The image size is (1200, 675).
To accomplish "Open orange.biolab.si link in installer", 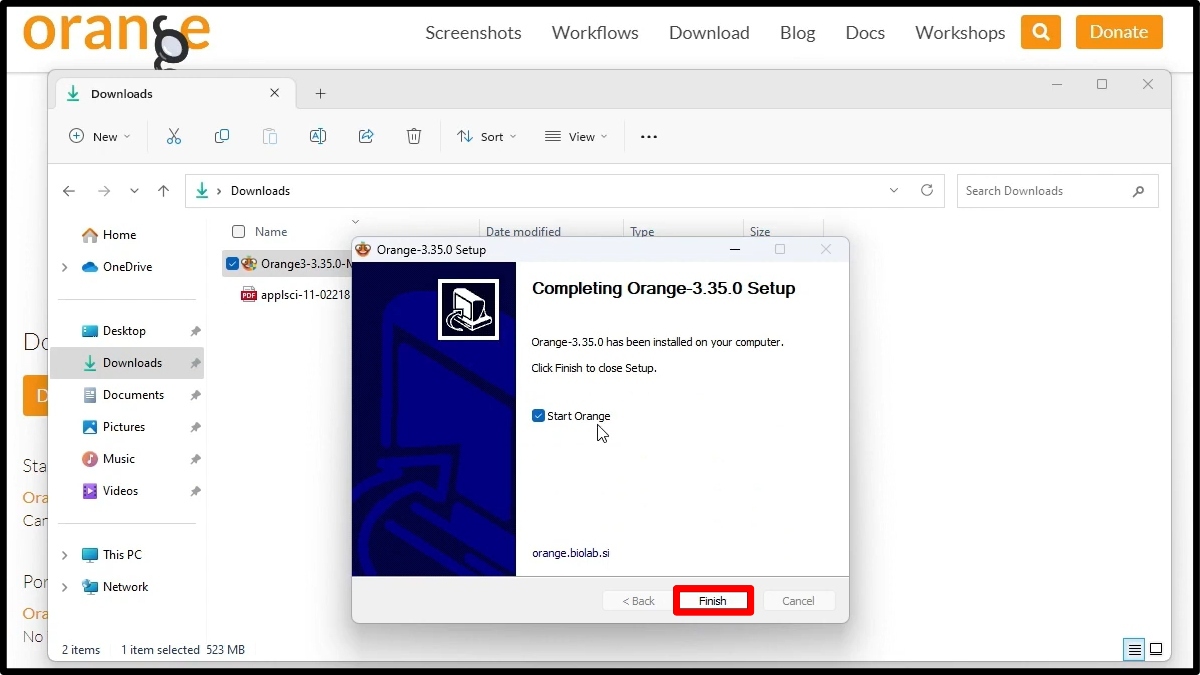I will pyautogui.click(x=571, y=553).
